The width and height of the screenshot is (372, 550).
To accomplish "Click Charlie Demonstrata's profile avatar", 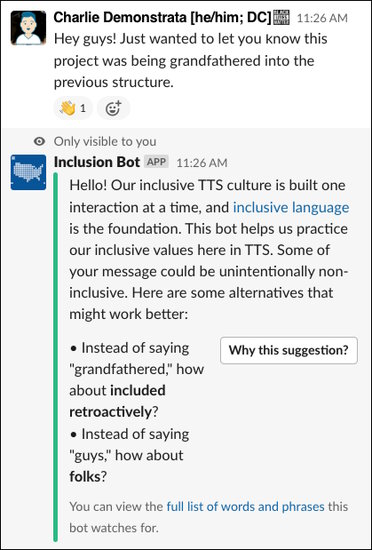I will click(28, 28).
